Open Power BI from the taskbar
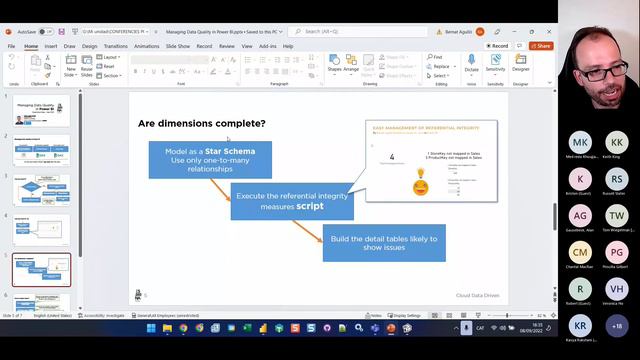640x360 pixels. click(x=263, y=328)
